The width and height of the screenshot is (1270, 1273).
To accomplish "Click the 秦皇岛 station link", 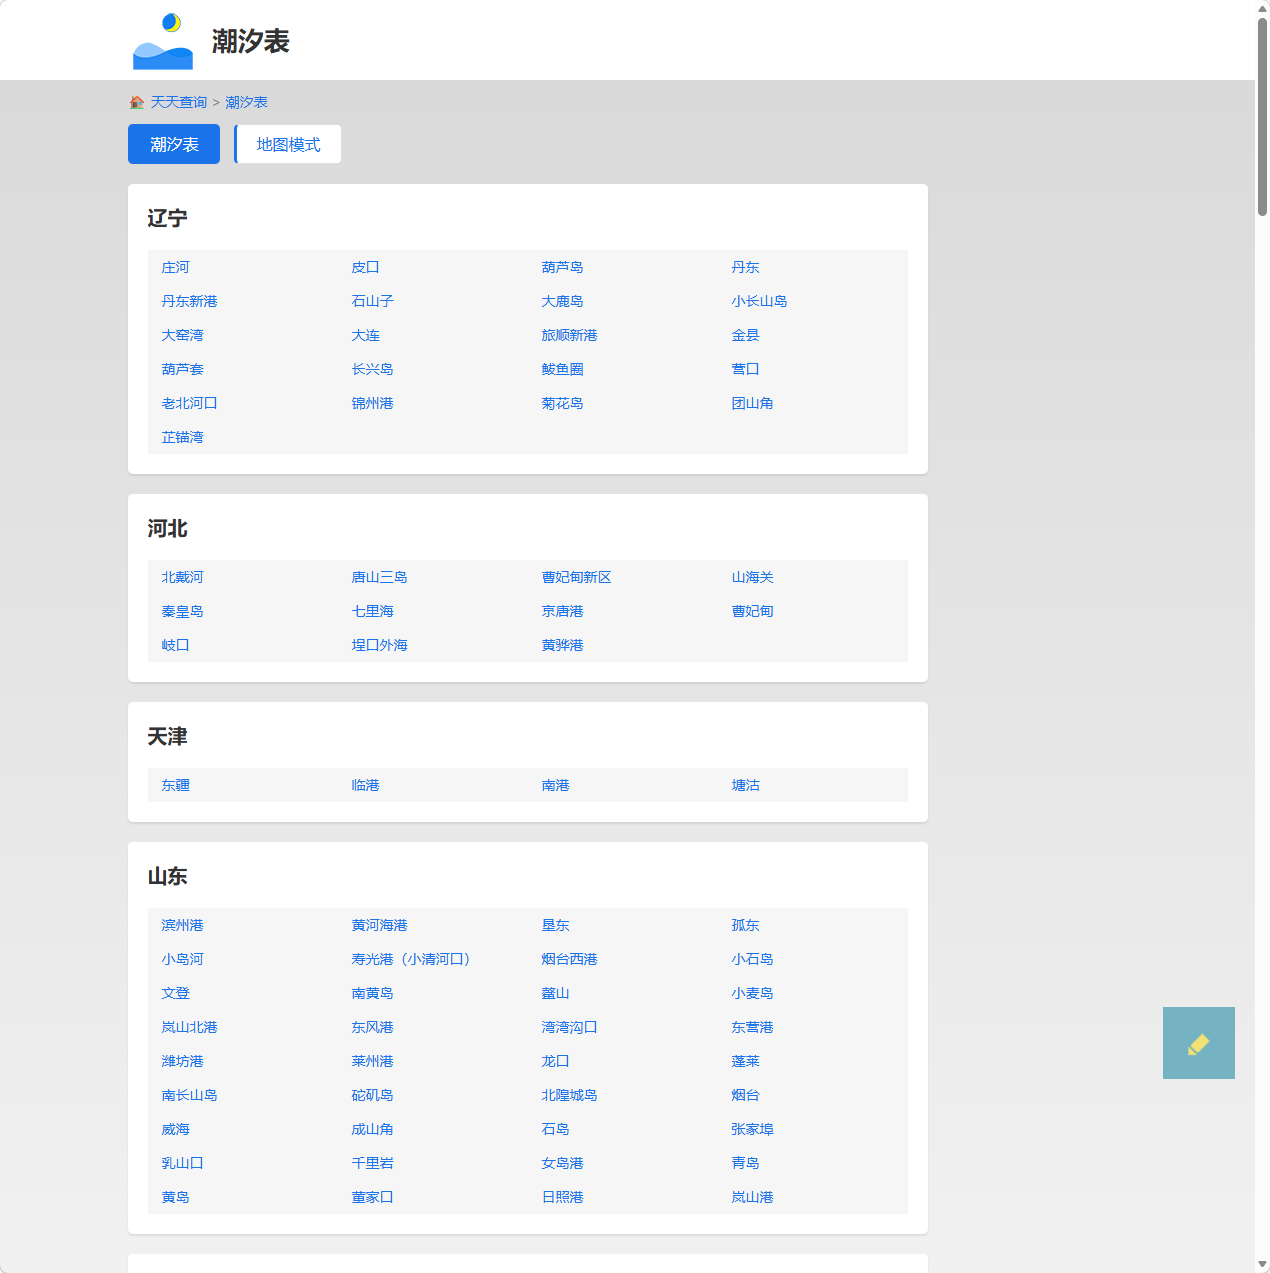I will click(x=182, y=611).
